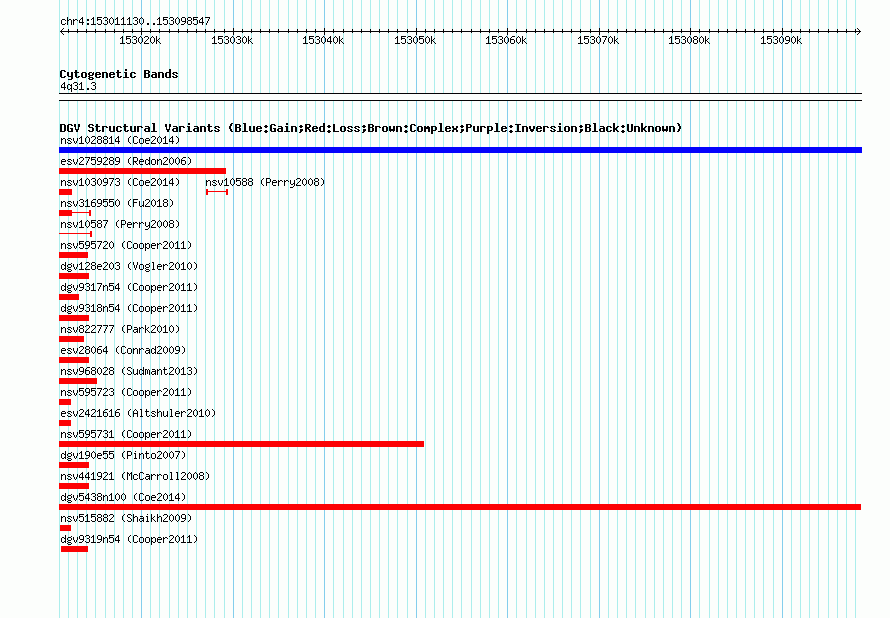The width and height of the screenshot is (890, 618).
Task: Open nsv822777 (Park2010) variant
Action: (x=120, y=329)
